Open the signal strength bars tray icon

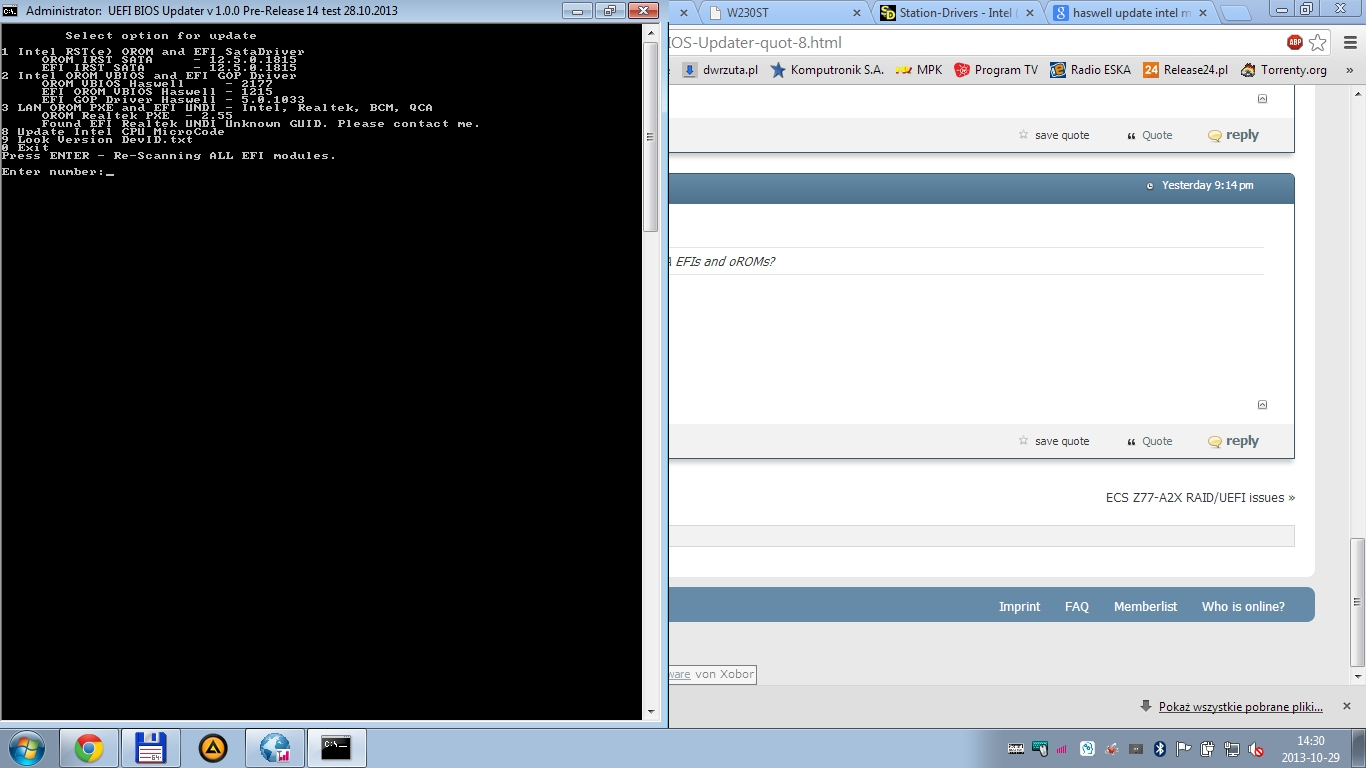point(1062,748)
